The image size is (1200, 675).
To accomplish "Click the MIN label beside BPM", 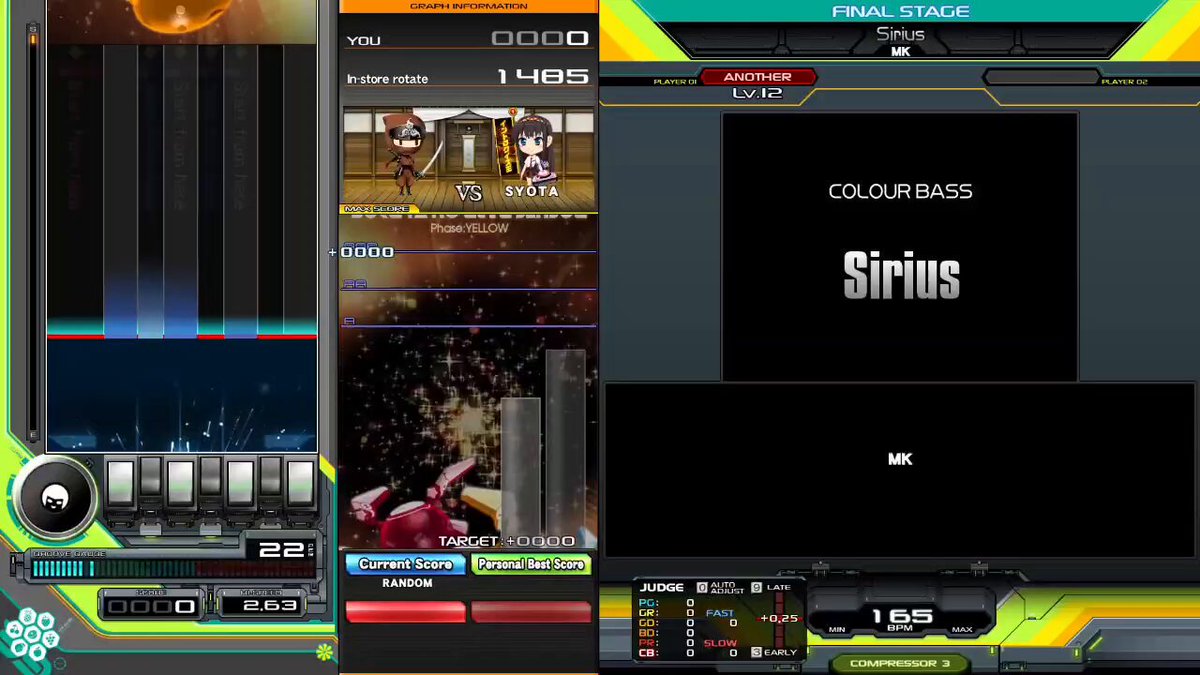I will point(837,630).
